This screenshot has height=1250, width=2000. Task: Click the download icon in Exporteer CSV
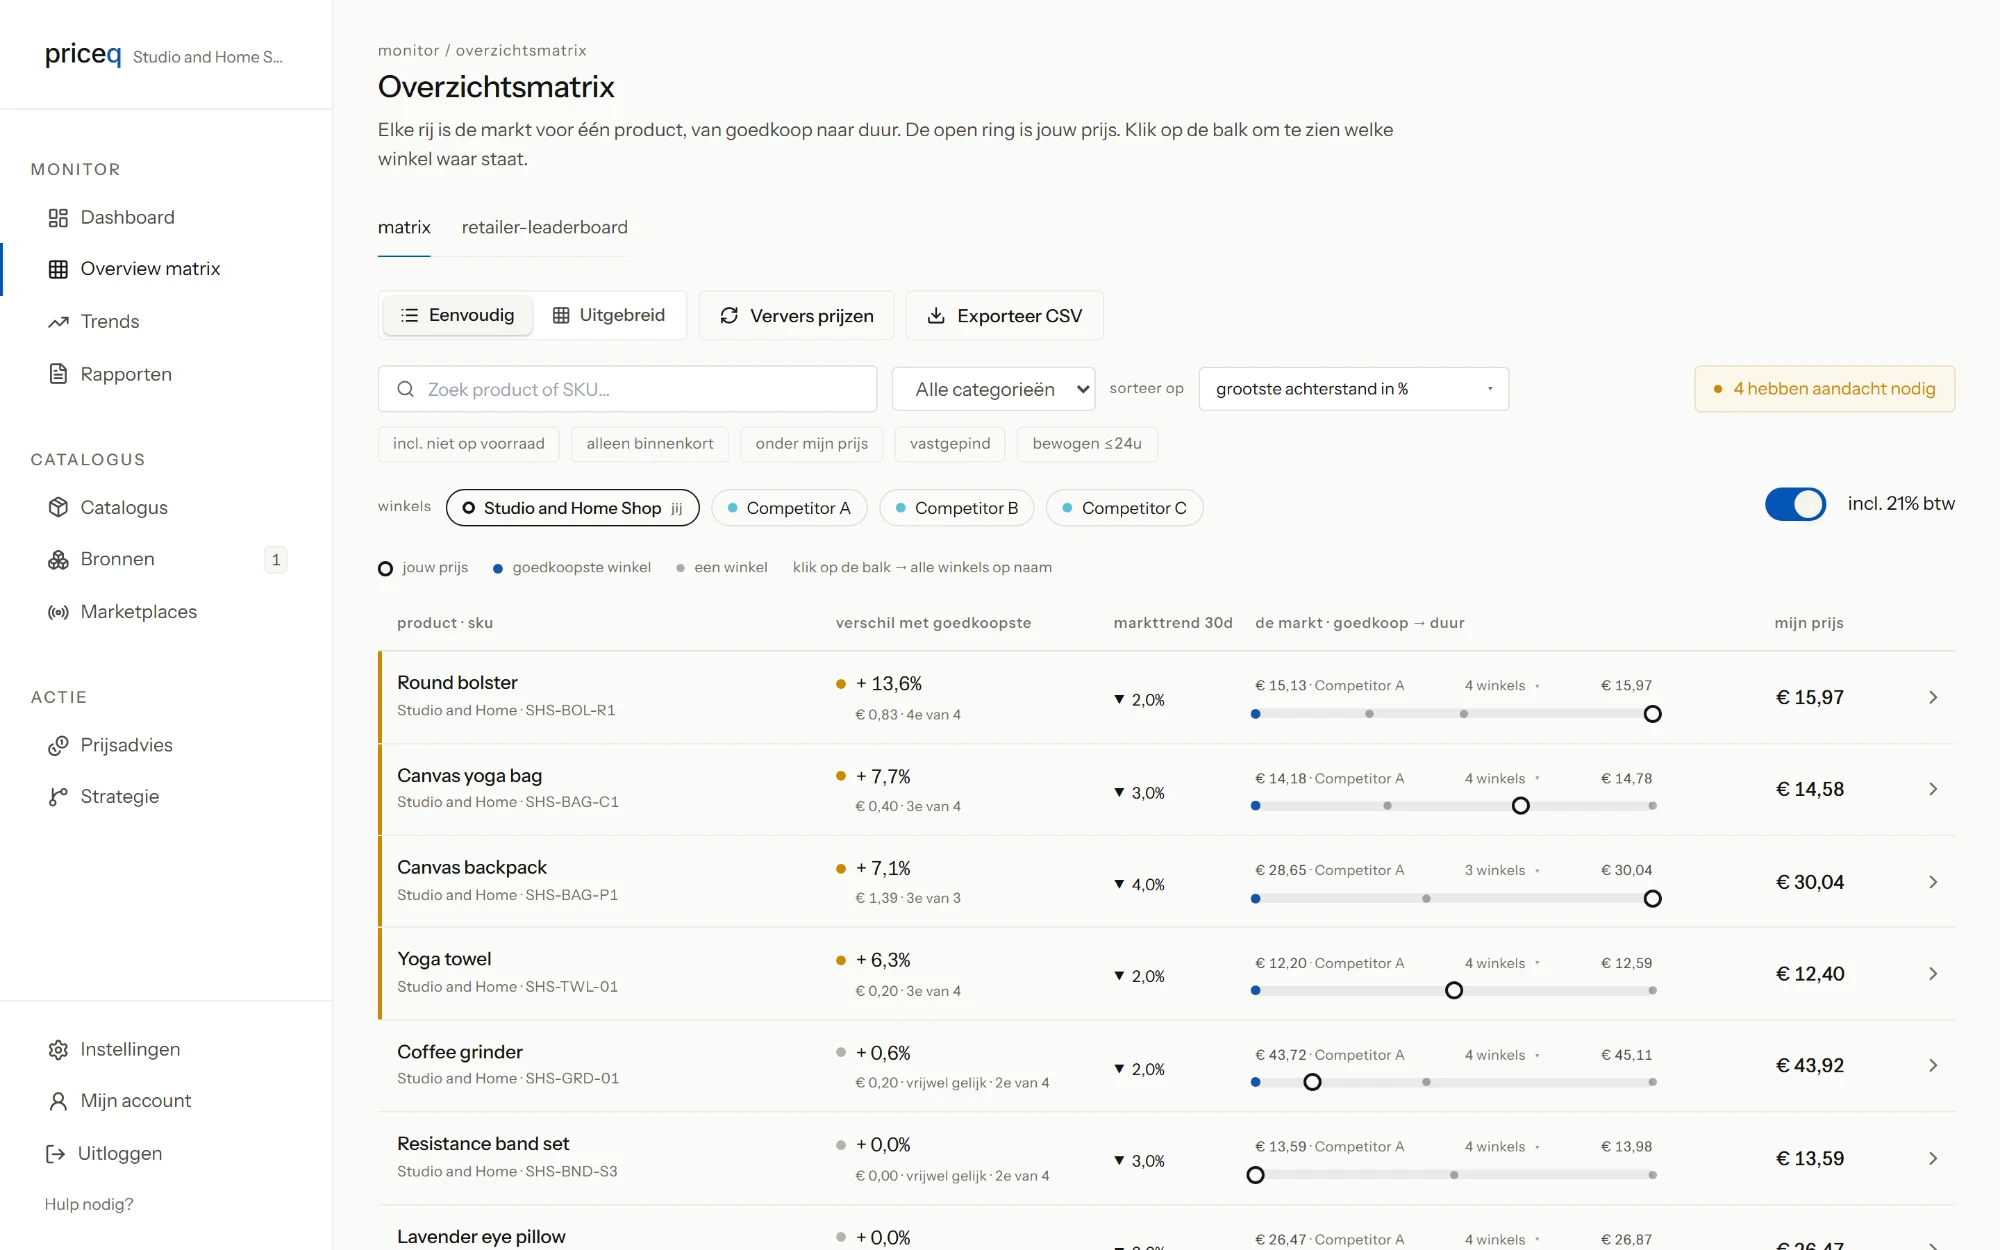tap(936, 316)
